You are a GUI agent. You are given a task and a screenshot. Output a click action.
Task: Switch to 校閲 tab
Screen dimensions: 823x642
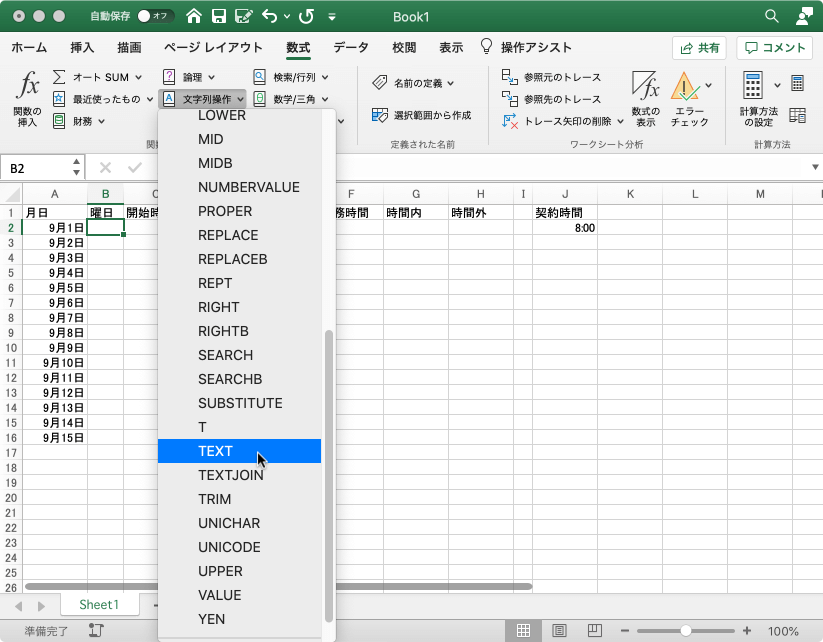404,48
